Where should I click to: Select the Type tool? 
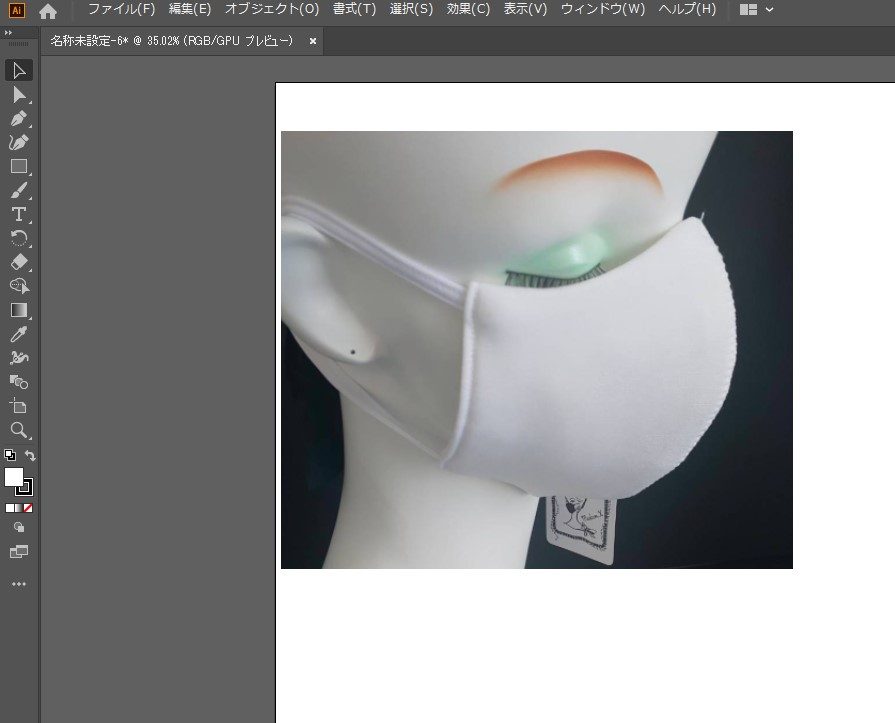click(x=19, y=214)
